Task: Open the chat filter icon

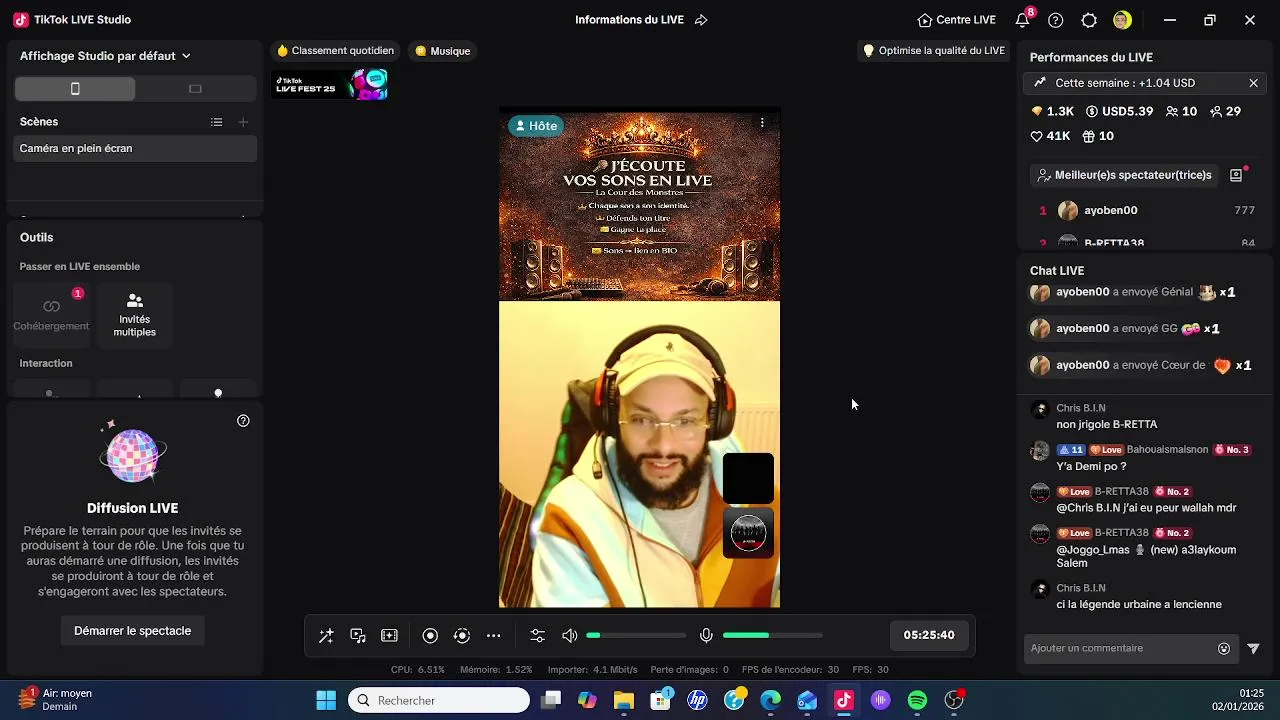Action: (x=1253, y=648)
